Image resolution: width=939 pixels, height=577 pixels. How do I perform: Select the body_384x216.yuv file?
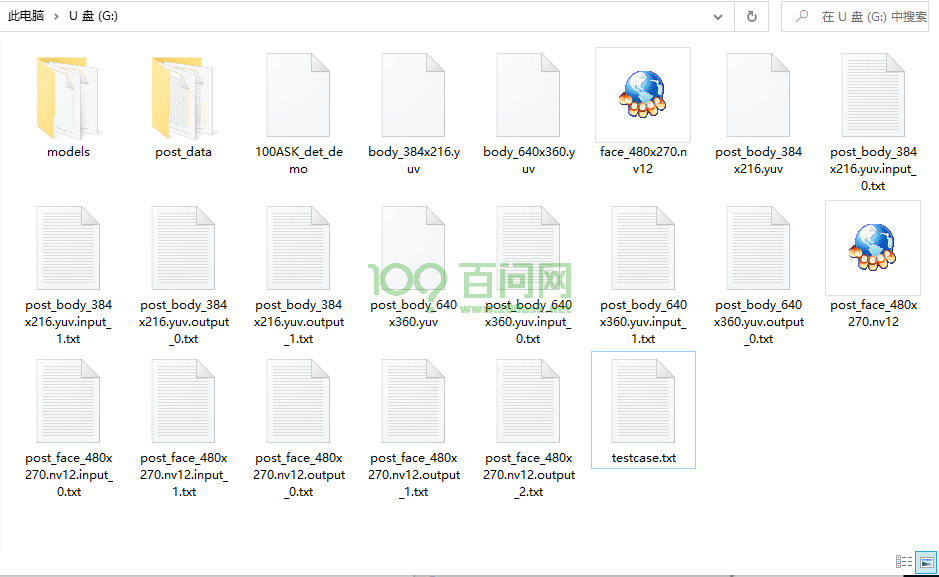413,98
